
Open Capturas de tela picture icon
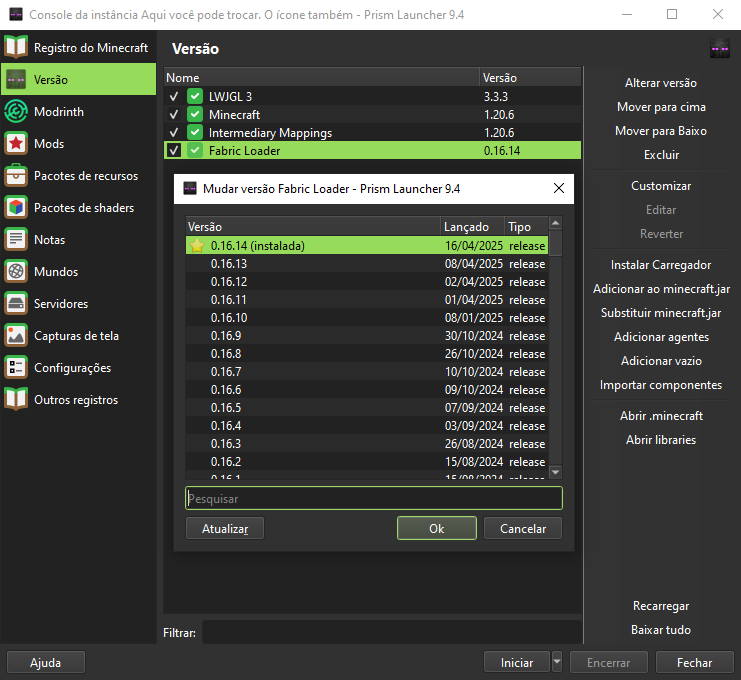click(x=16, y=336)
